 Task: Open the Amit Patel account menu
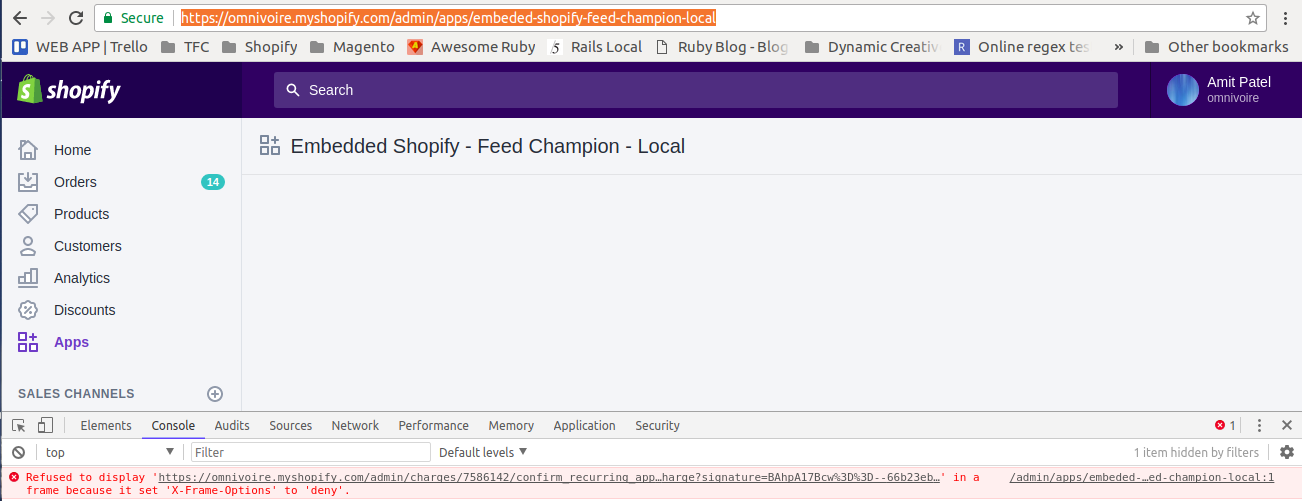pos(1225,90)
